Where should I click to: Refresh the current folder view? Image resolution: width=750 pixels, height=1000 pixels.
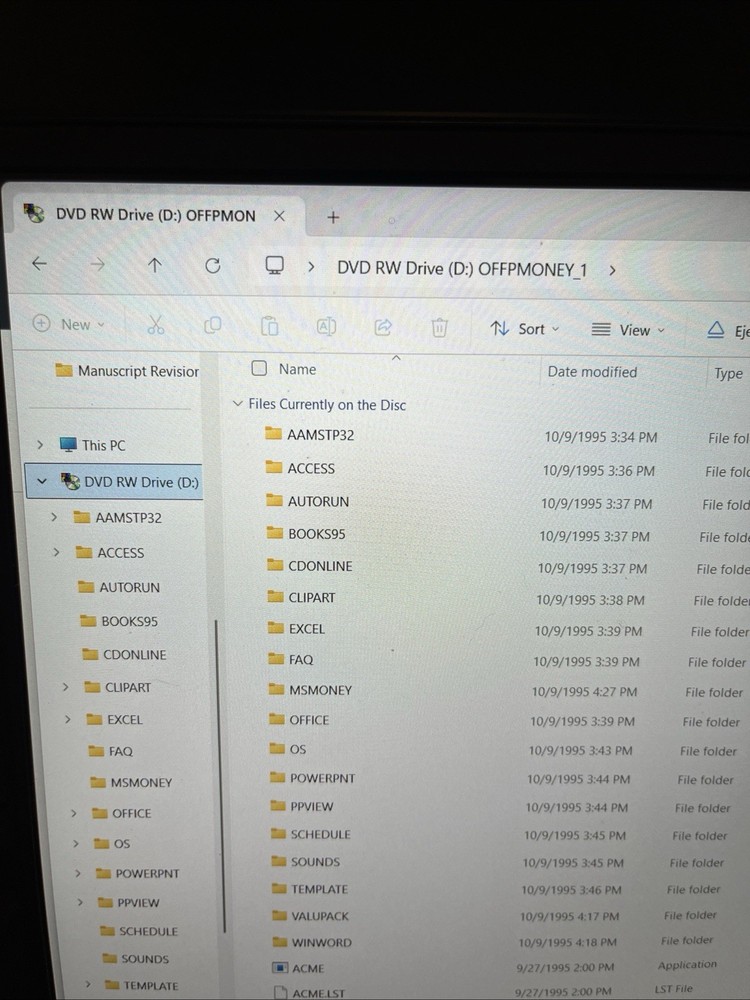click(x=212, y=265)
